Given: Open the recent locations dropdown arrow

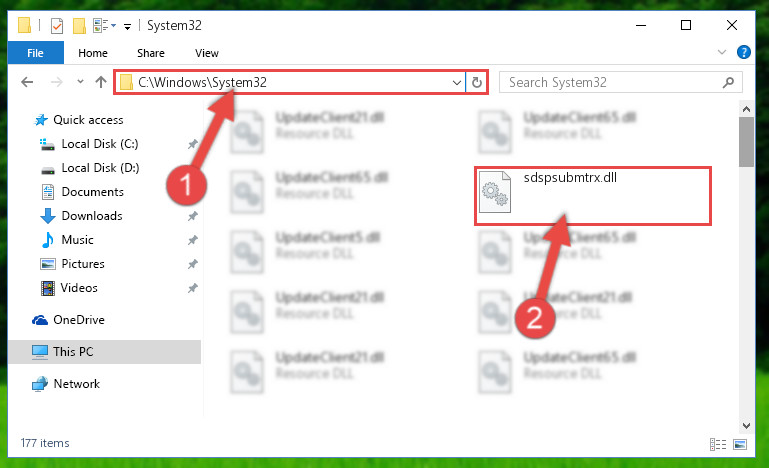Looking at the screenshot, I should [x=80, y=82].
